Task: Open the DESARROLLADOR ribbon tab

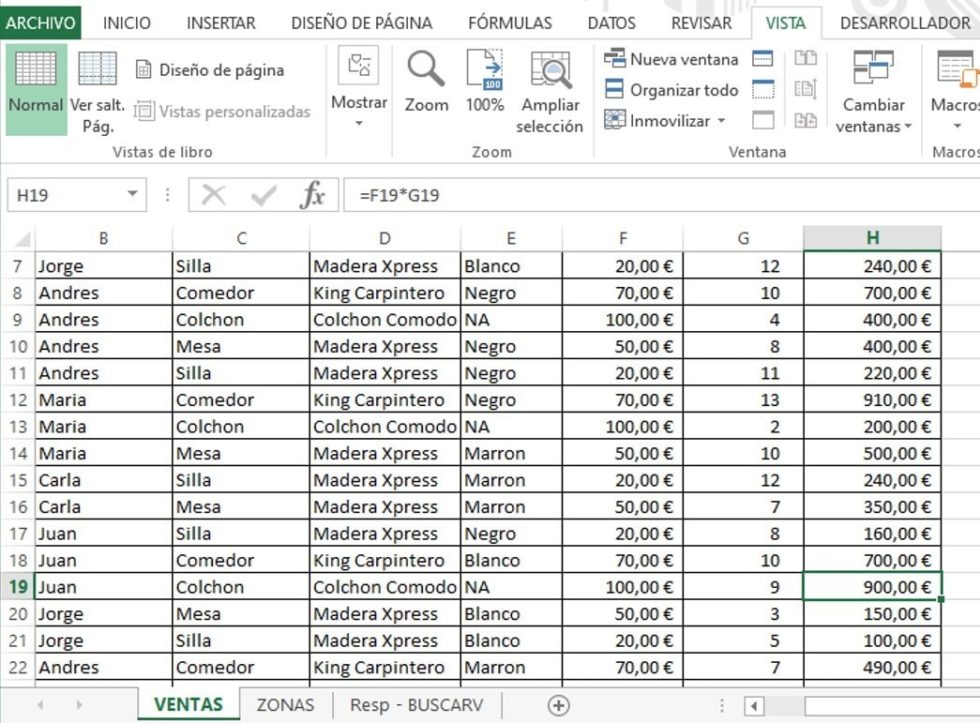Action: pos(905,23)
